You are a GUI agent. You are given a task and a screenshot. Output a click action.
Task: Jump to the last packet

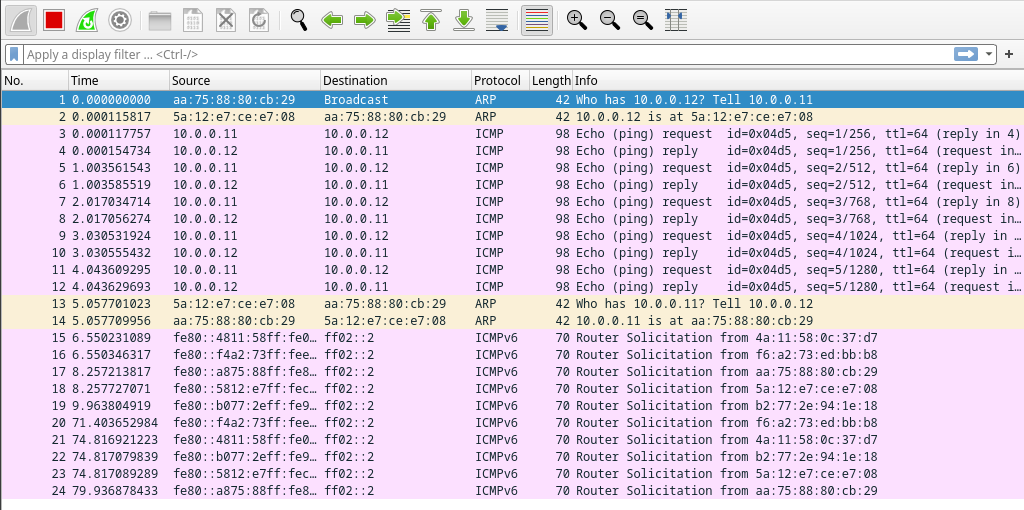[x=464, y=20]
